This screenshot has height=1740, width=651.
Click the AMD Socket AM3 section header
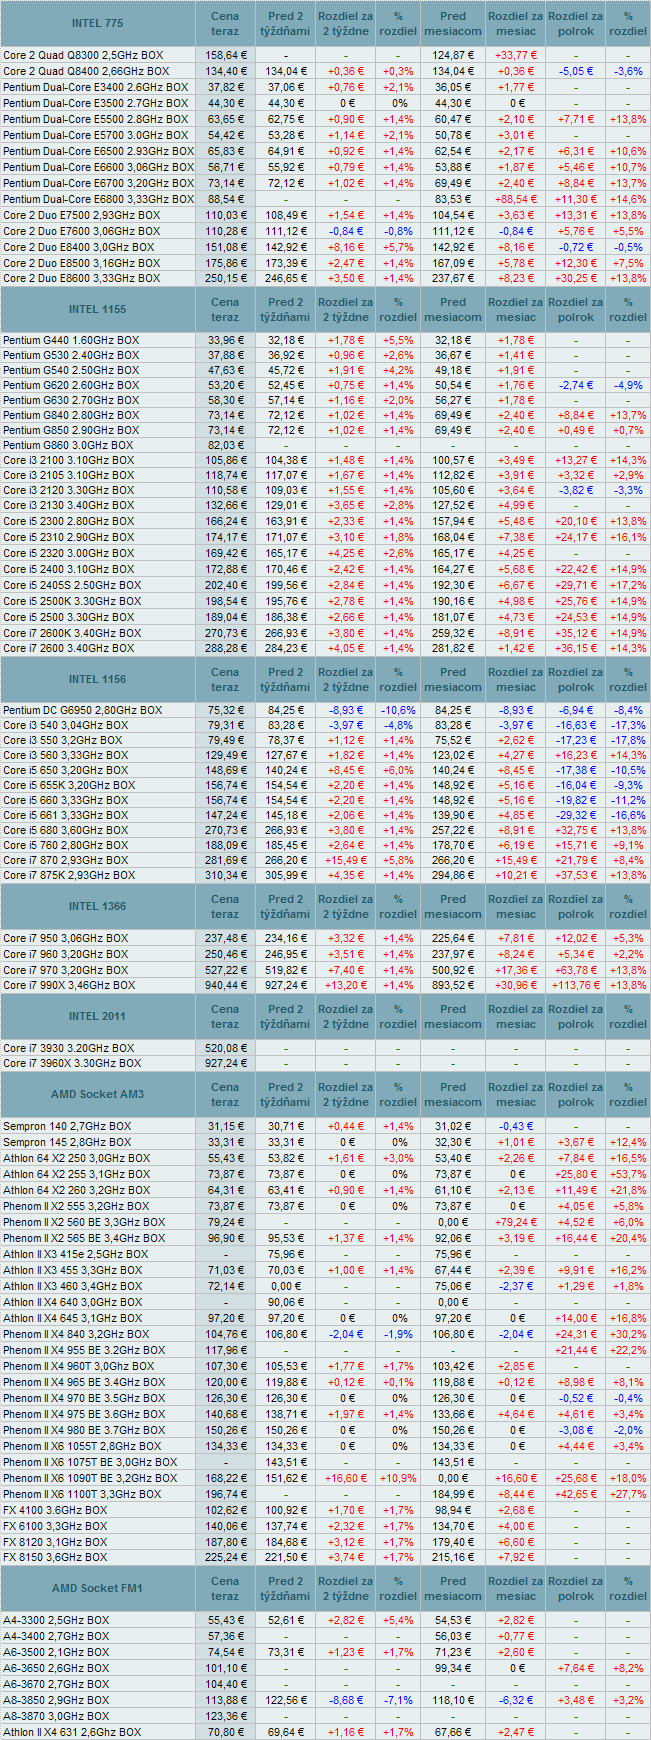coord(98,1094)
